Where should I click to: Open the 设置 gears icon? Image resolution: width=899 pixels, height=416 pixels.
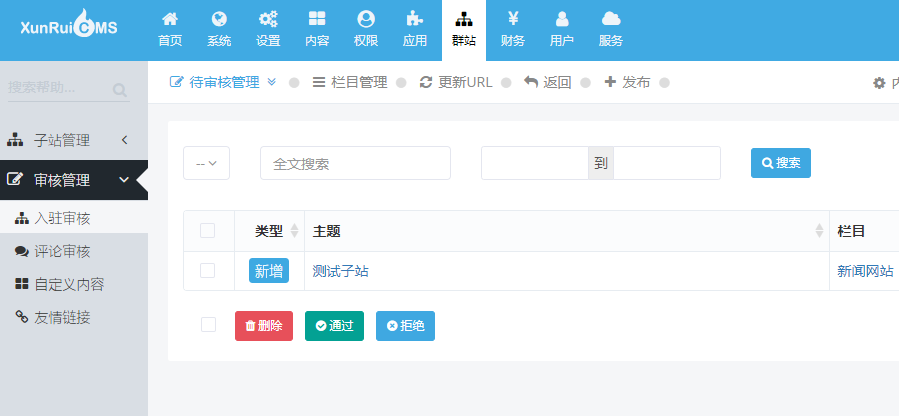pos(268,19)
